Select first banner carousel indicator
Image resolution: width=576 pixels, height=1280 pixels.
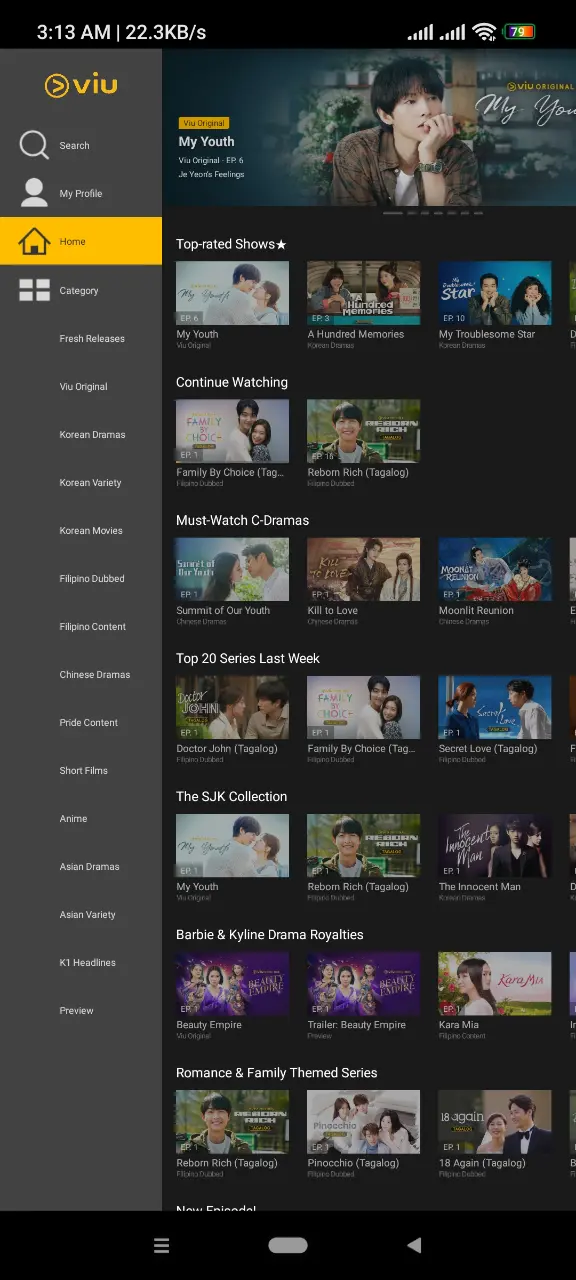tap(393, 213)
